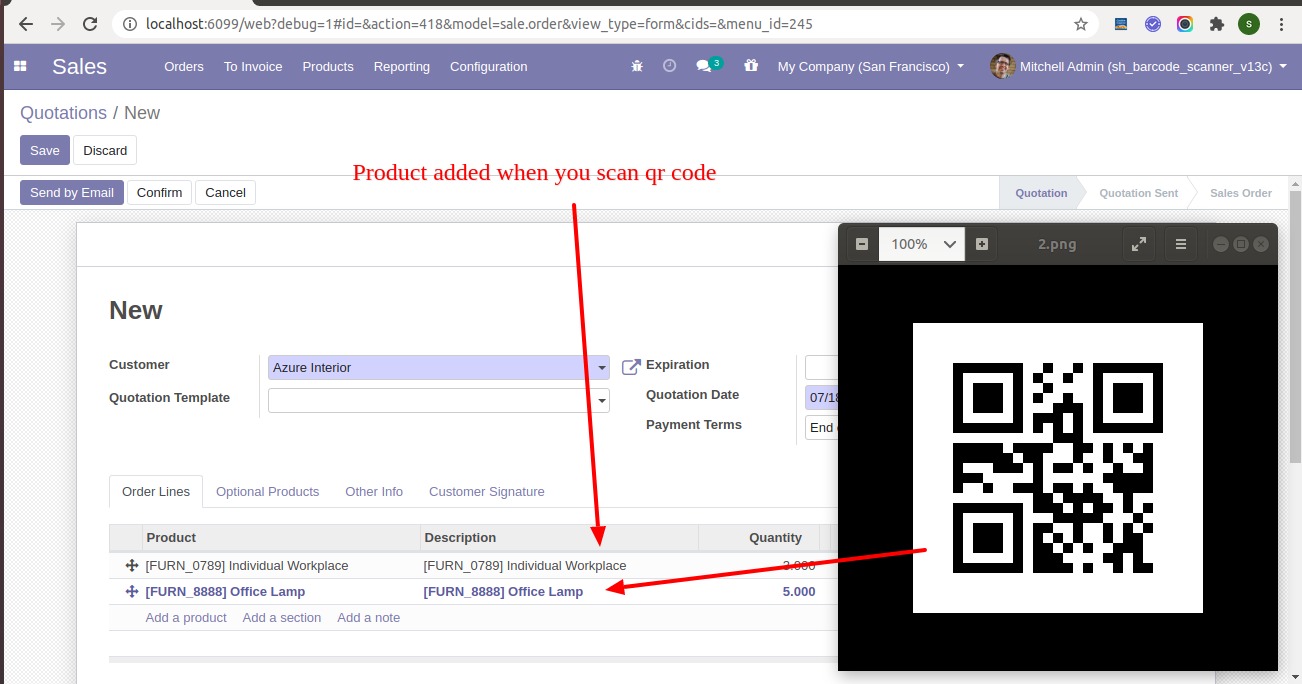
Task: Click Mitchell Admin avatar picture
Action: (x=1002, y=66)
